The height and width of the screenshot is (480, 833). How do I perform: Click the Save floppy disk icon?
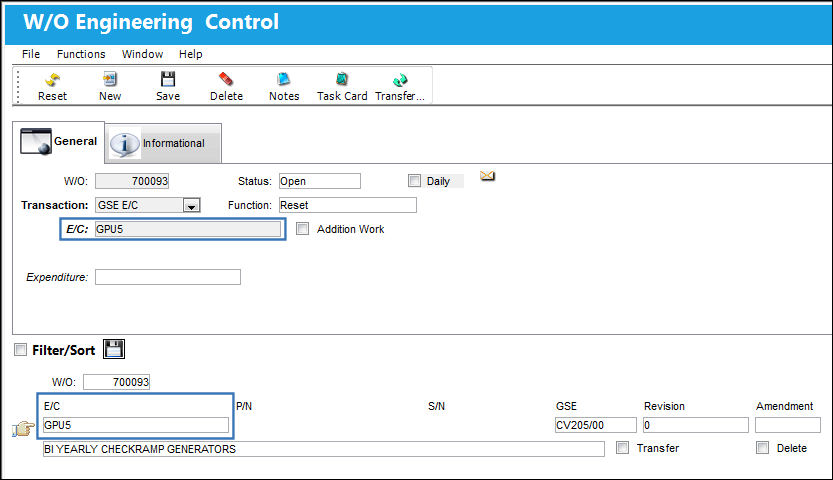[x=168, y=80]
